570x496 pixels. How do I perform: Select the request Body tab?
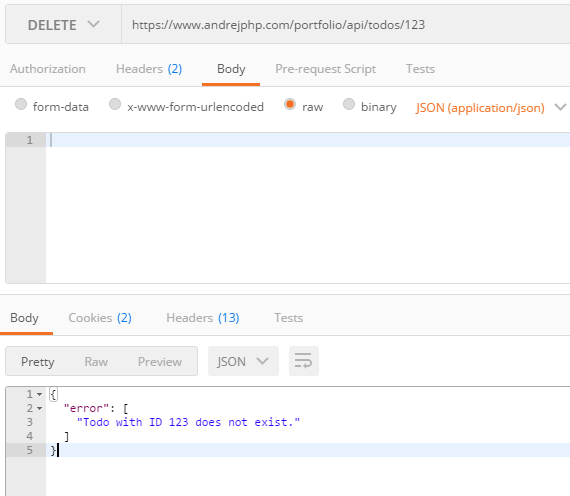(231, 69)
